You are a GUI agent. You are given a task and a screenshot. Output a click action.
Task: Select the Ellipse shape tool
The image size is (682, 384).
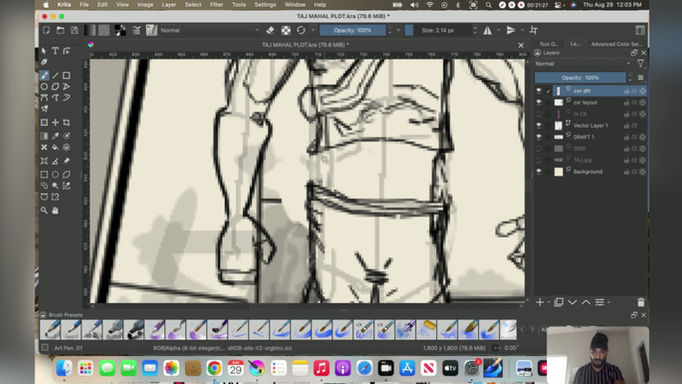tap(44, 87)
